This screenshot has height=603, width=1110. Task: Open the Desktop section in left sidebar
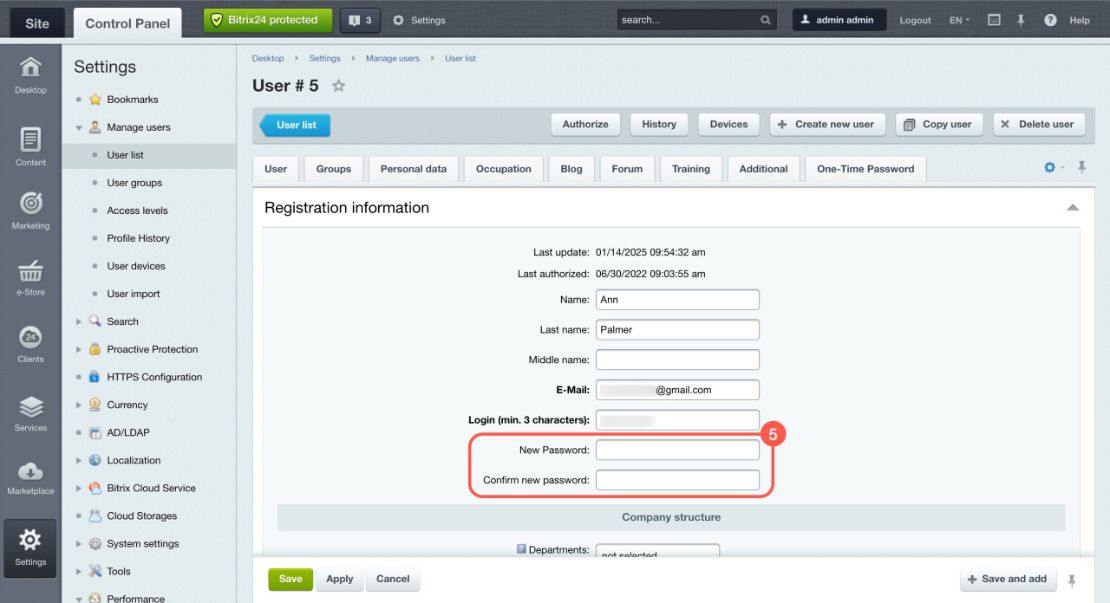(x=30, y=76)
